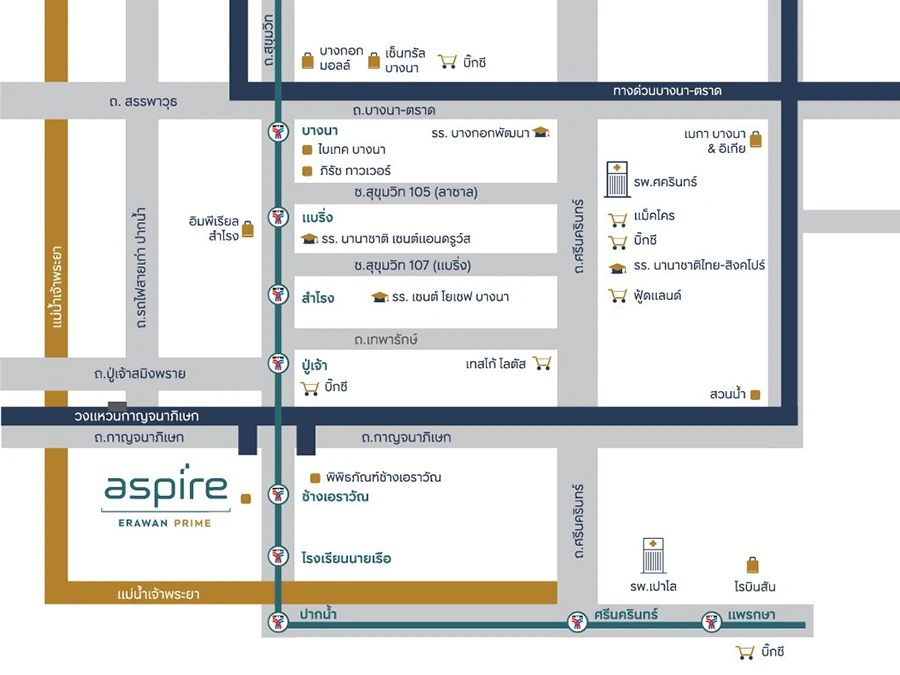Select the แบริ่ง station marker icon
The width and height of the screenshot is (900, 675).
coord(278,217)
